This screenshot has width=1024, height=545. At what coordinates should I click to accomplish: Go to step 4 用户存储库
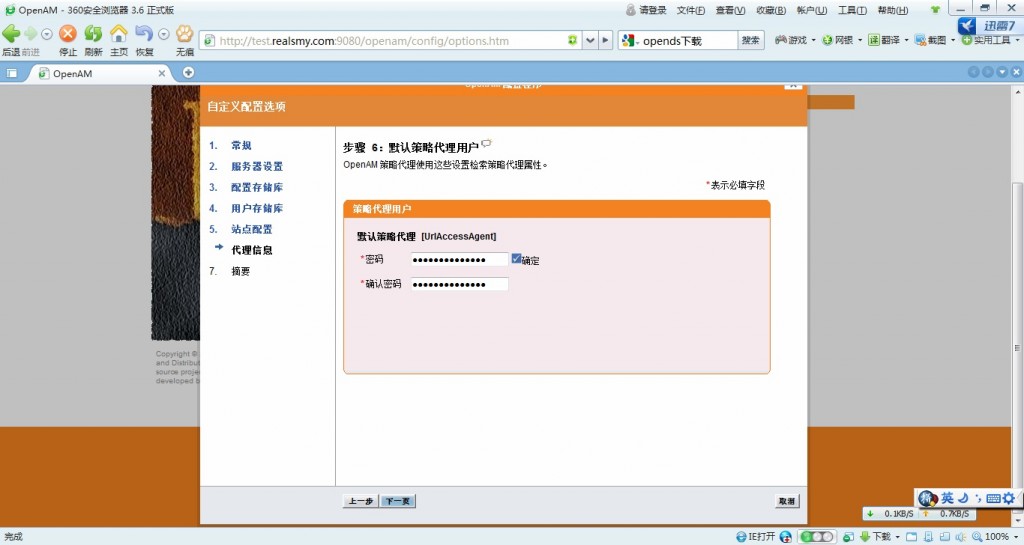tap(257, 208)
